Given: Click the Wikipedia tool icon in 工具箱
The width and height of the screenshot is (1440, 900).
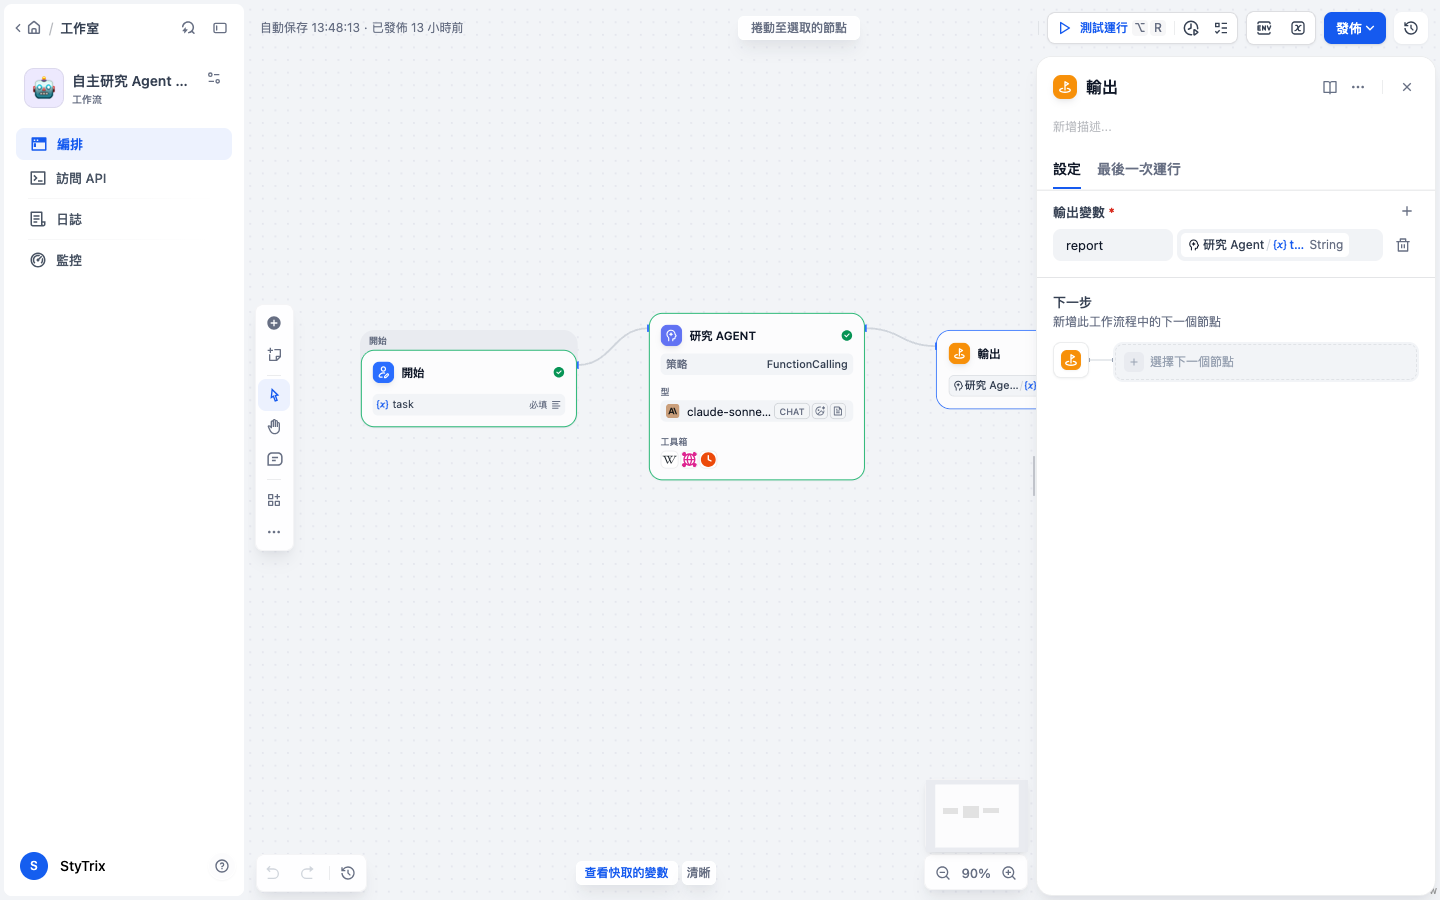Looking at the screenshot, I should tap(670, 460).
